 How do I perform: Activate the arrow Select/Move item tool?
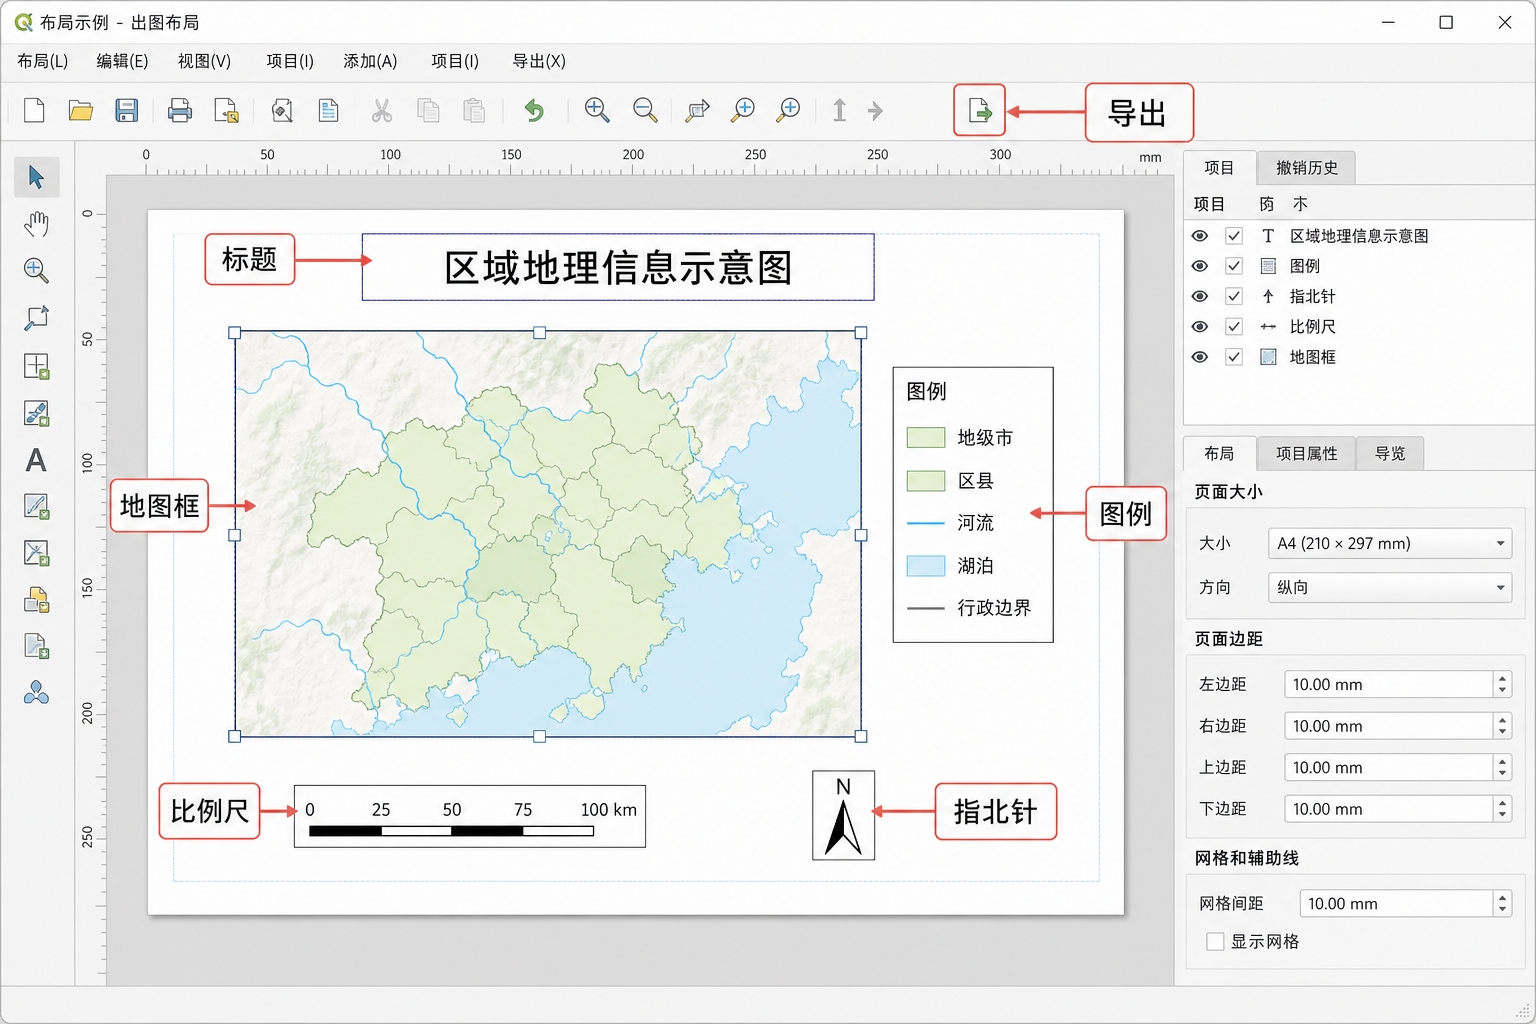click(36, 177)
